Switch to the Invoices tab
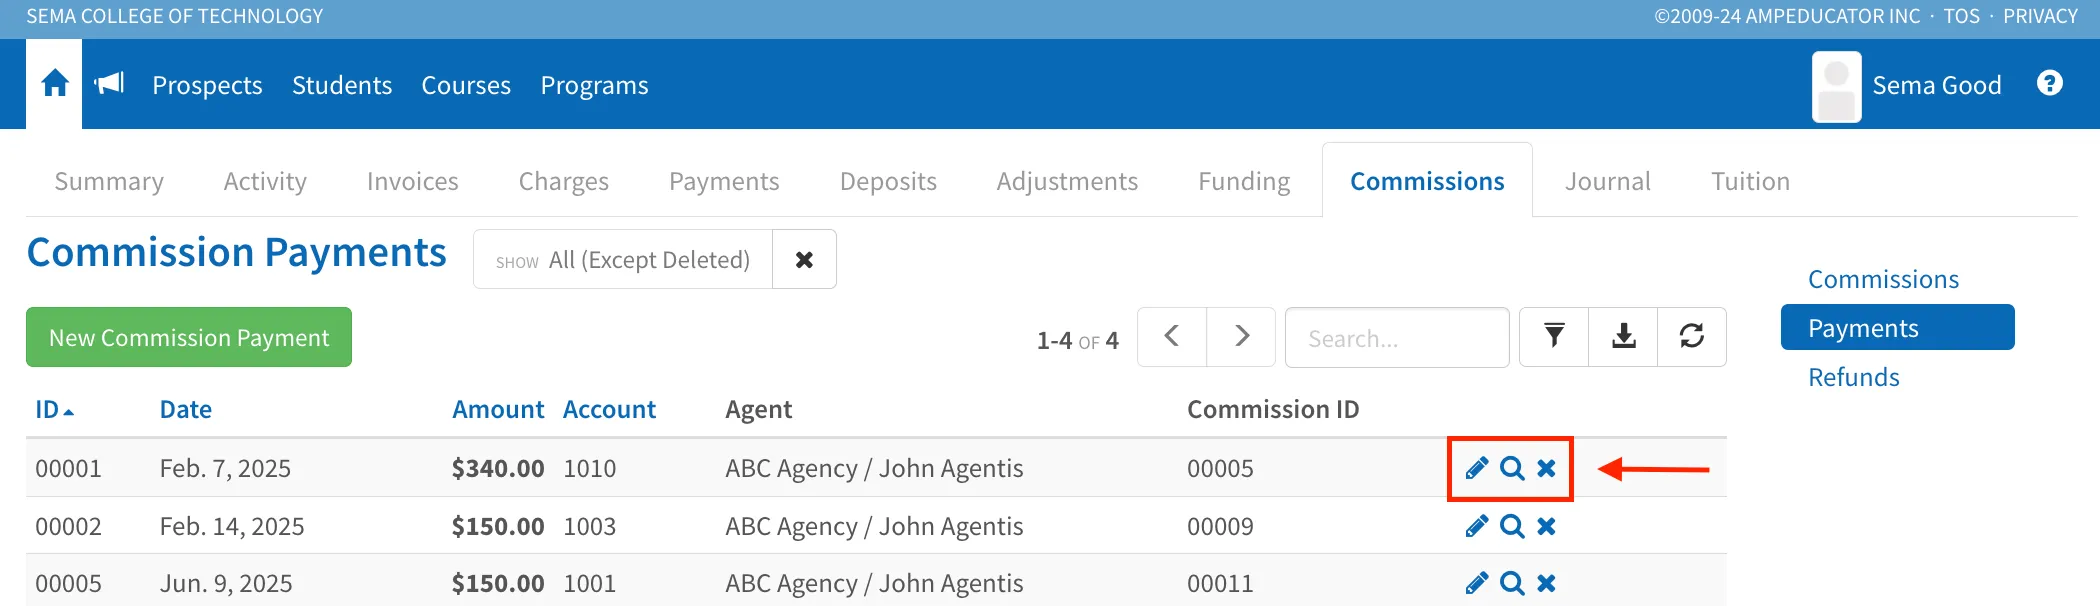 click(x=412, y=181)
